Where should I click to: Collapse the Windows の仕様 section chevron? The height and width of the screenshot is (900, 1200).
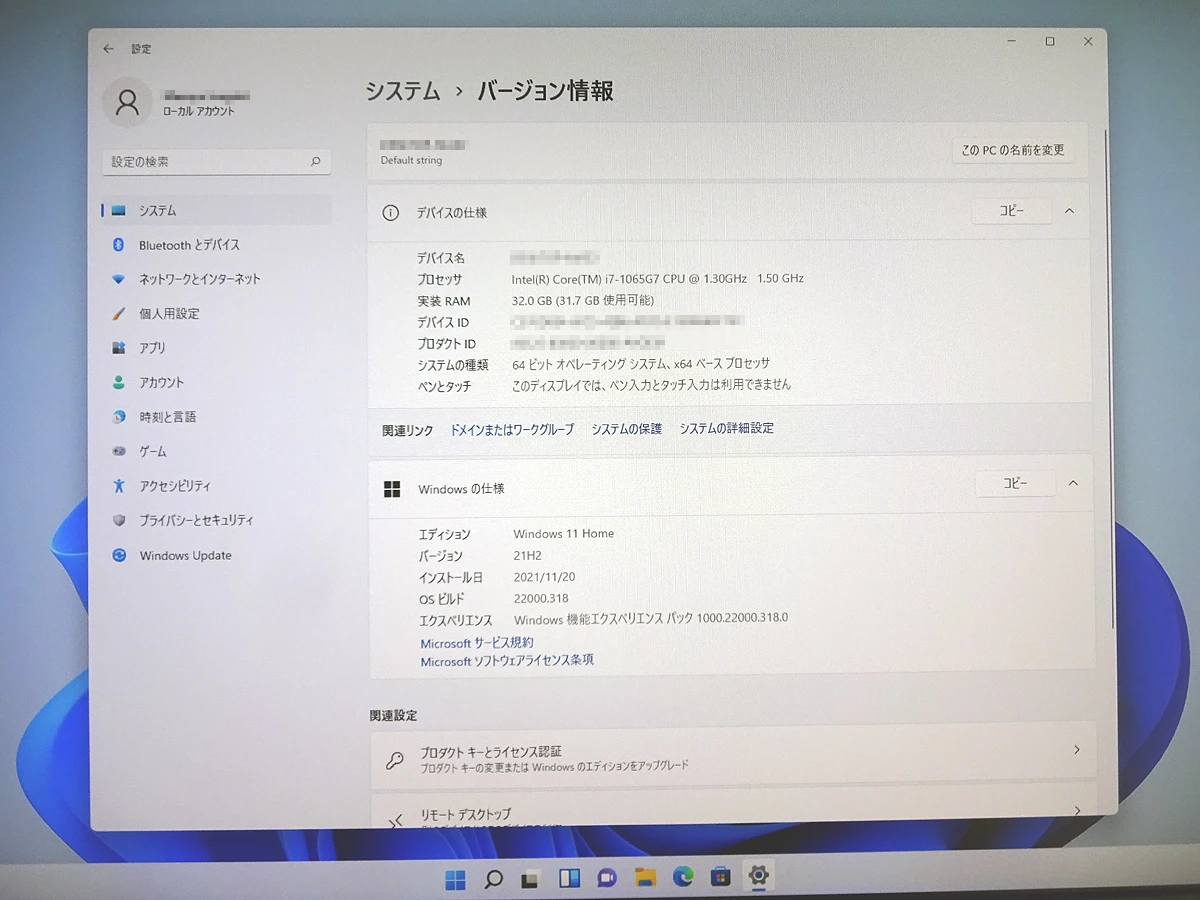(x=1072, y=483)
